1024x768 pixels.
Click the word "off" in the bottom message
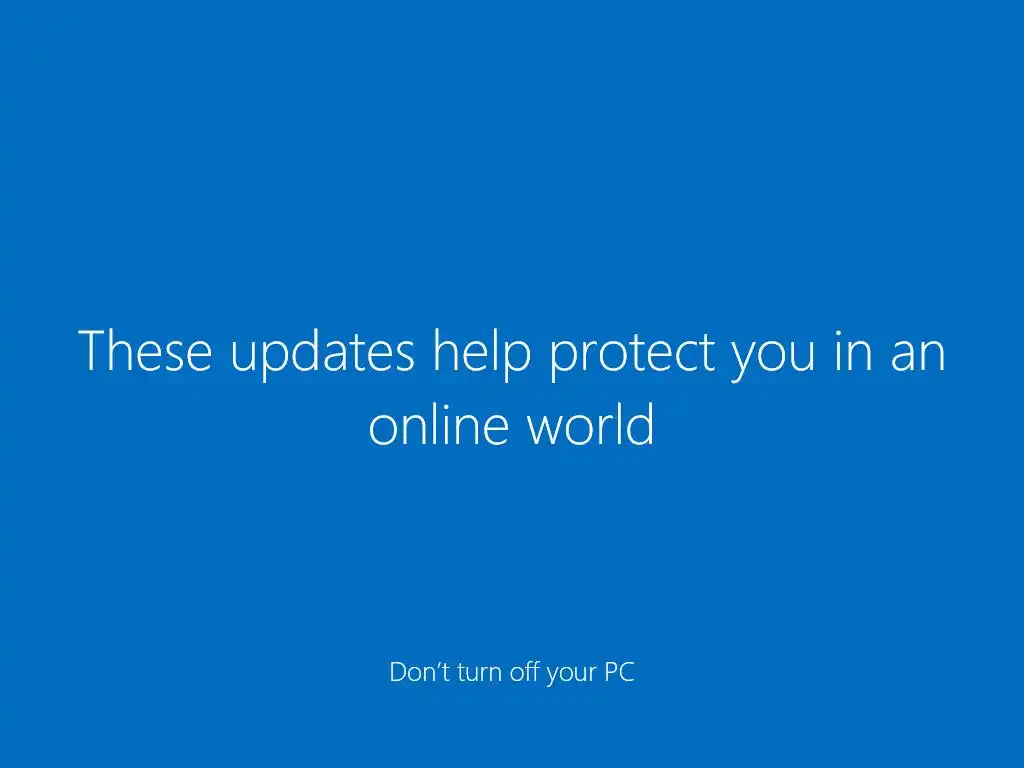click(x=525, y=672)
